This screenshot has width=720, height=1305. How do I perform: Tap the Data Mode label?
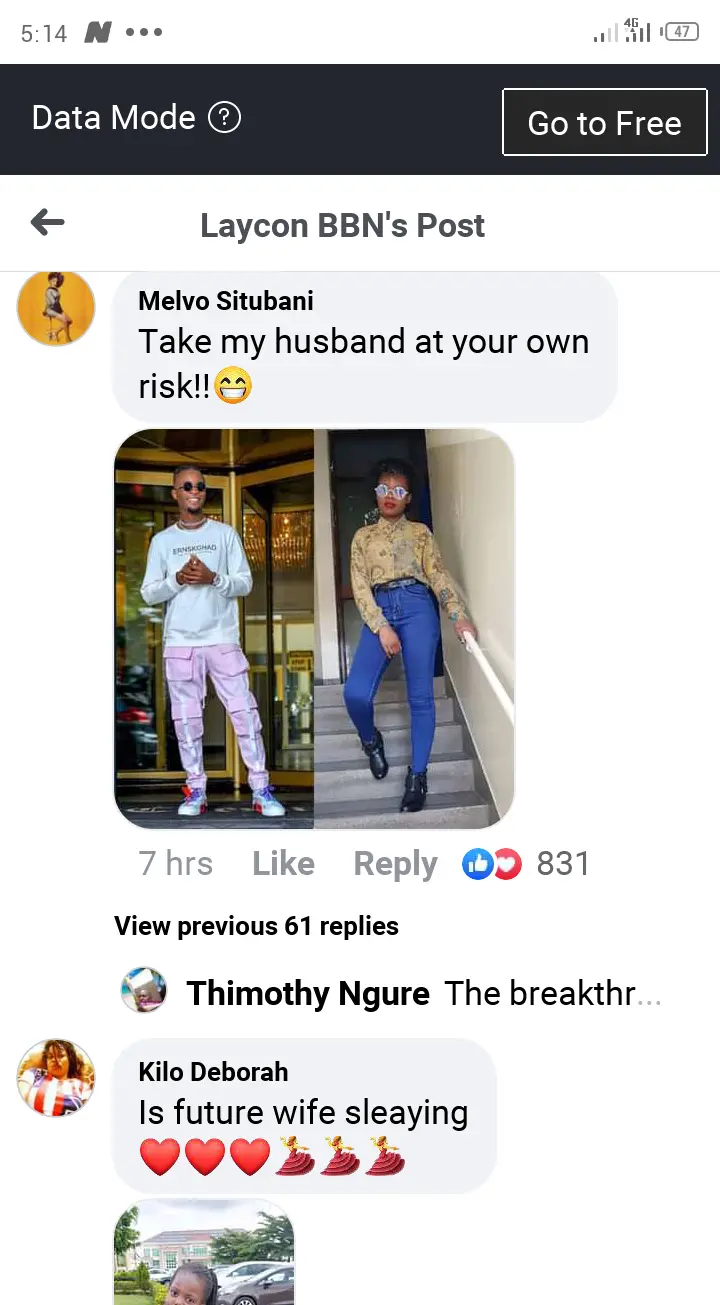click(x=113, y=118)
